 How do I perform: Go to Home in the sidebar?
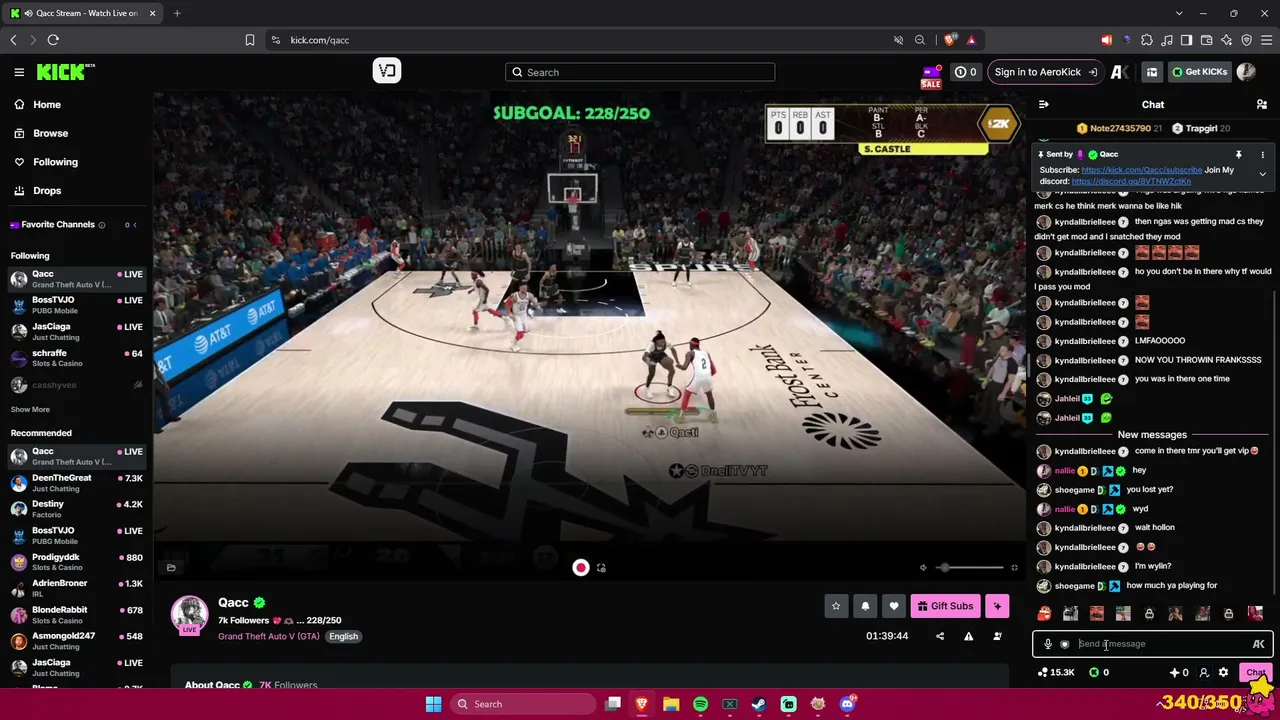click(47, 105)
